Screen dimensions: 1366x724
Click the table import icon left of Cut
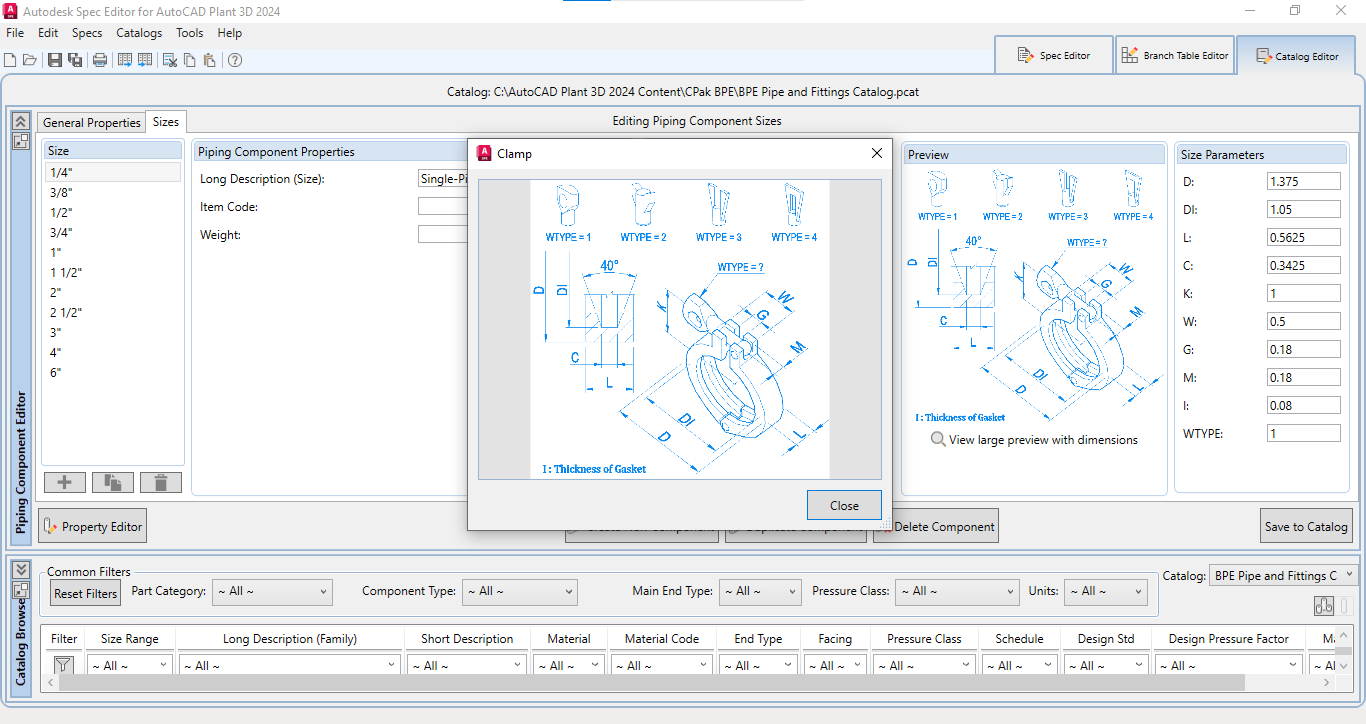pyautogui.click(x=145, y=60)
